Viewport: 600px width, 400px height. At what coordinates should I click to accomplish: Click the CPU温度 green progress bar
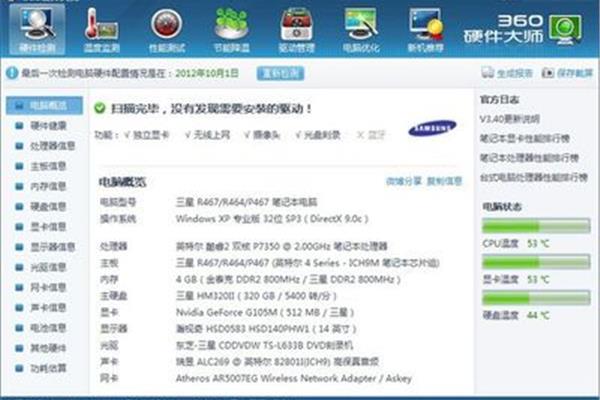click(x=536, y=226)
